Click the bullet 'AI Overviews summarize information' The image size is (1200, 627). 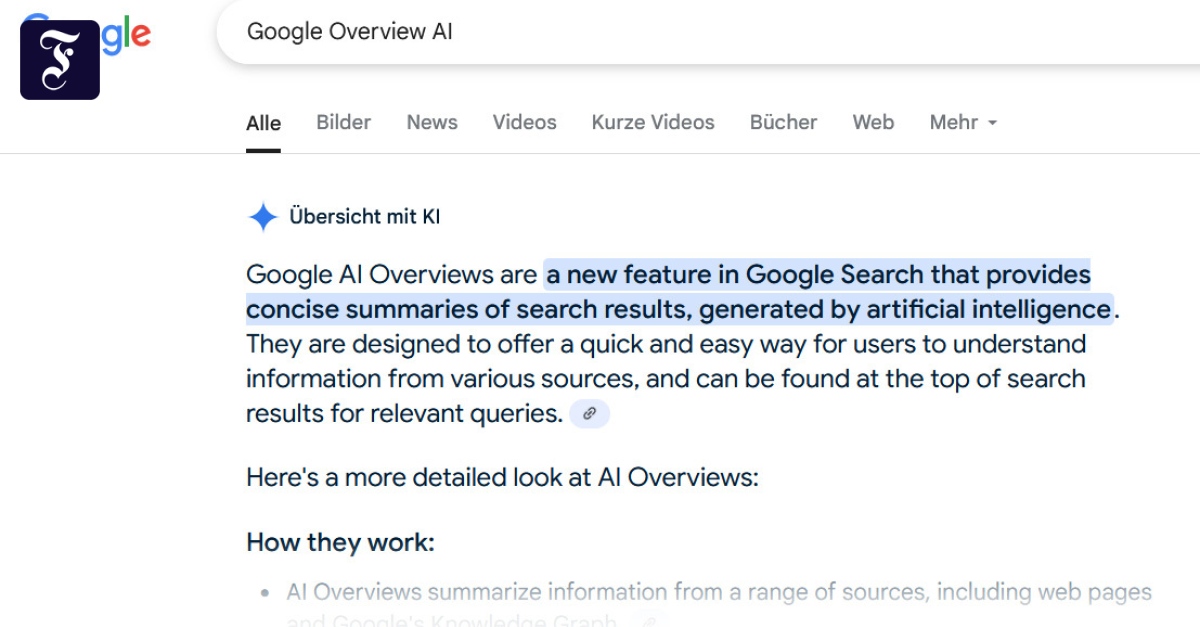(x=700, y=593)
